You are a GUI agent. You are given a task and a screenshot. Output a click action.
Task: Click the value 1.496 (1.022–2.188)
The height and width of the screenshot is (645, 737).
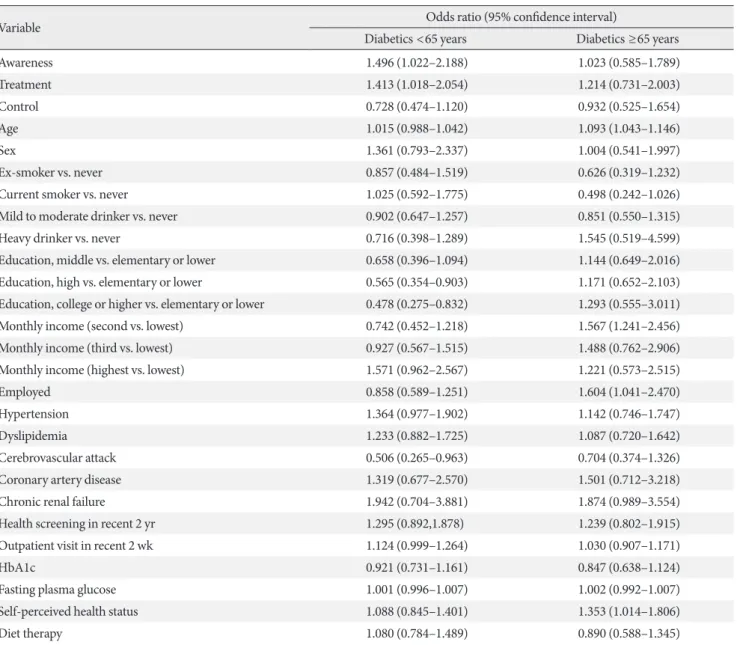(417, 63)
